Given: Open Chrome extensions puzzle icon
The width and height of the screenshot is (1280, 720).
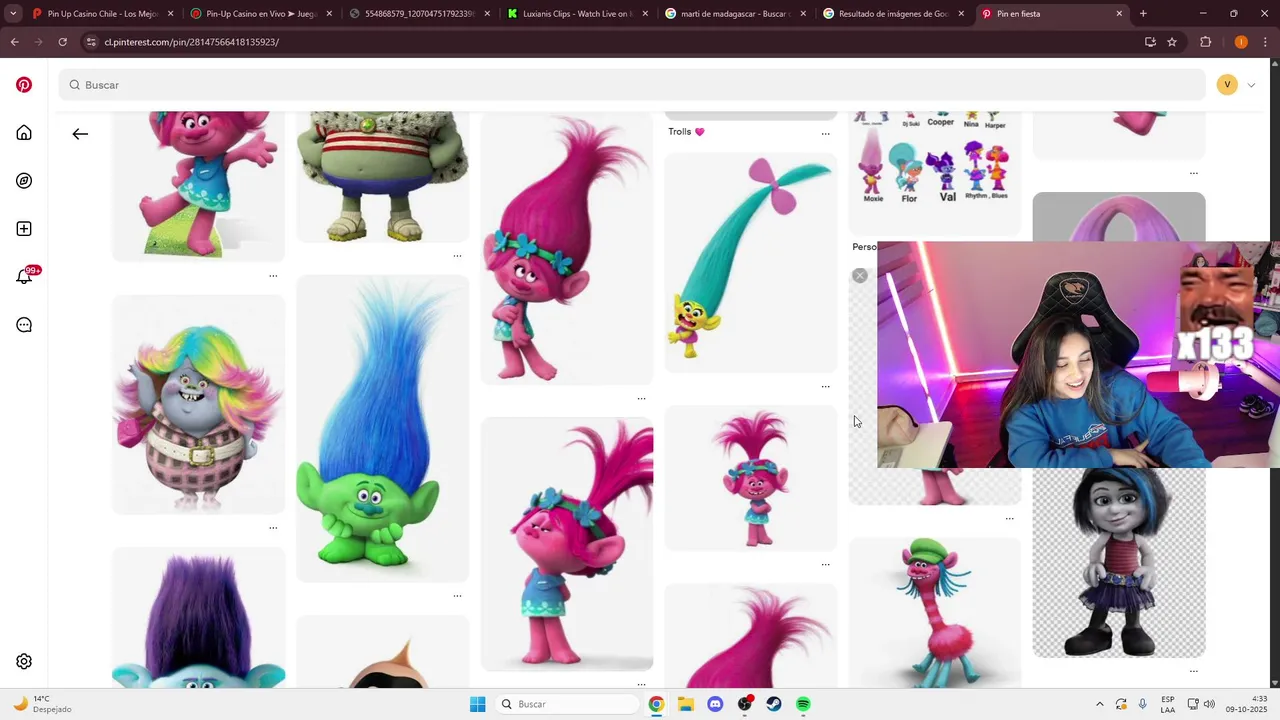Looking at the screenshot, I should coord(1205,42).
